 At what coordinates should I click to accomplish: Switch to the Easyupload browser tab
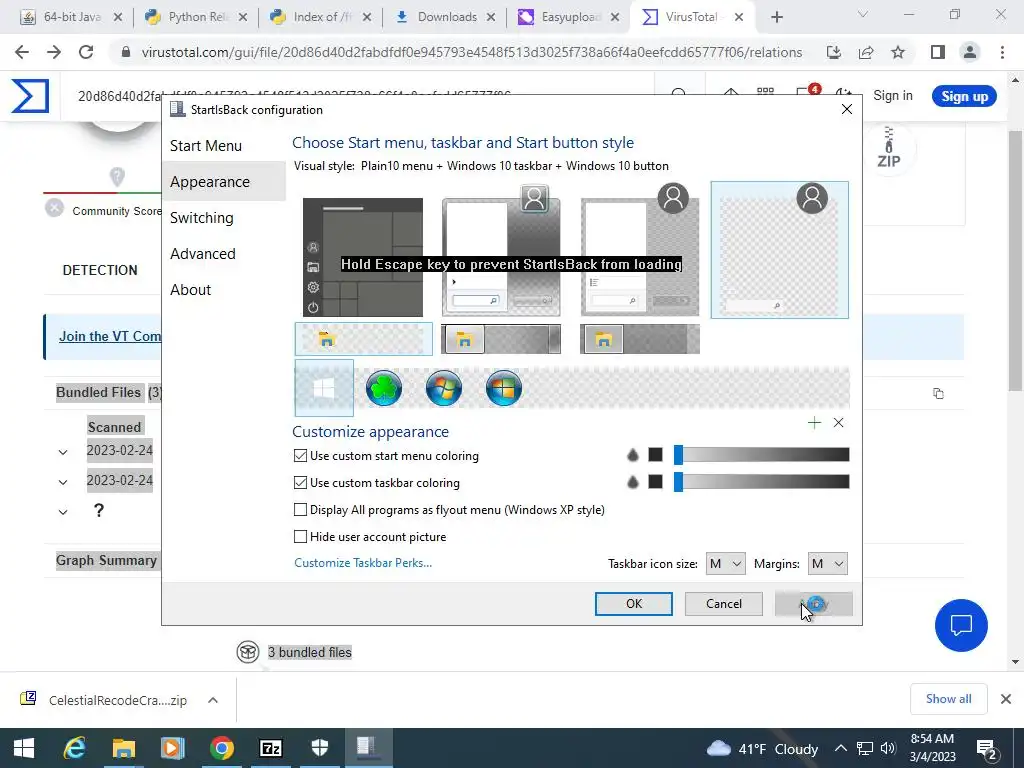pyautogui.click(x=569, y=17)
